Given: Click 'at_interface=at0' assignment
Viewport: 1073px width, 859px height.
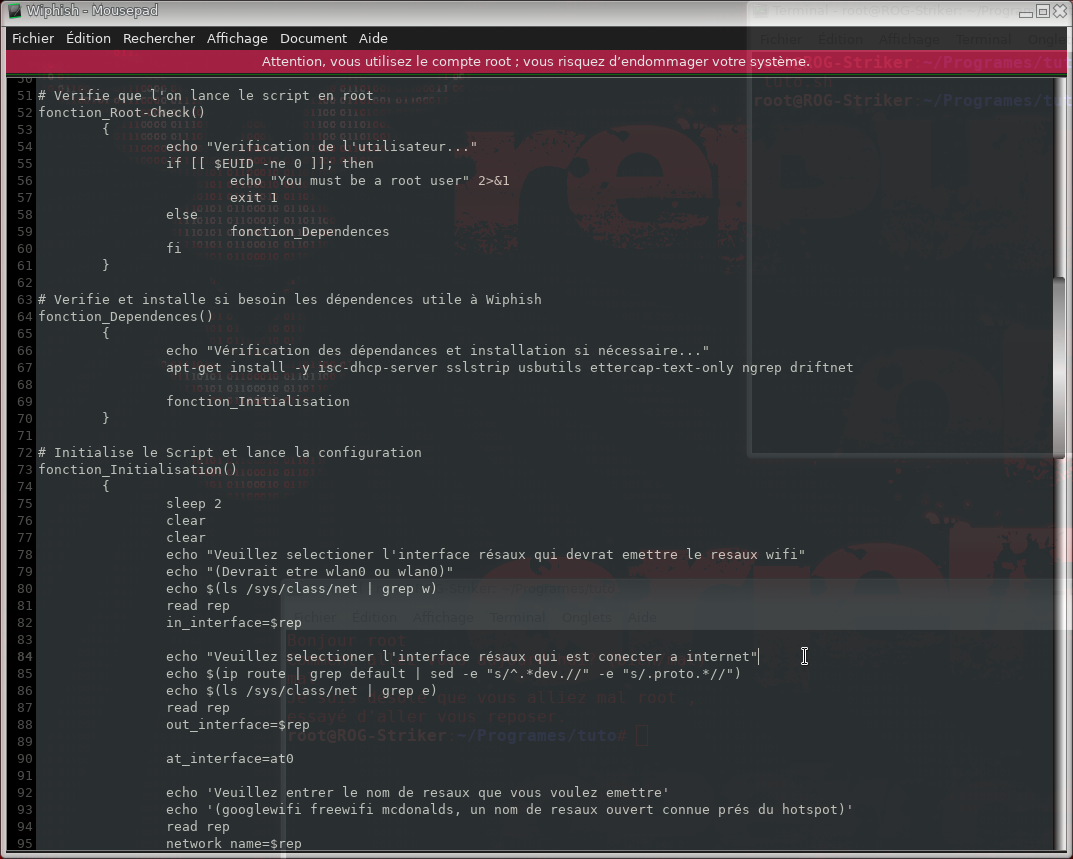Looking at the screenshot, I should [x=230, y=758].
